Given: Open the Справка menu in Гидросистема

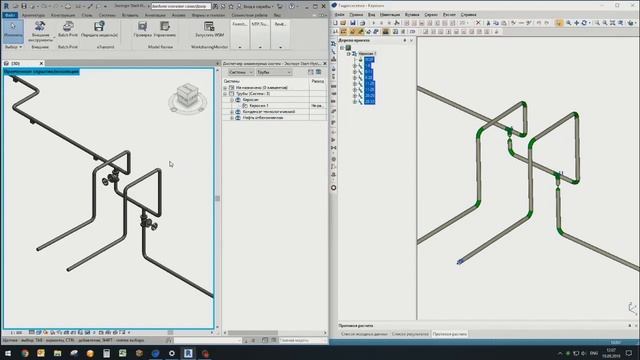Looking at the screenshot, I should (469, 15).
